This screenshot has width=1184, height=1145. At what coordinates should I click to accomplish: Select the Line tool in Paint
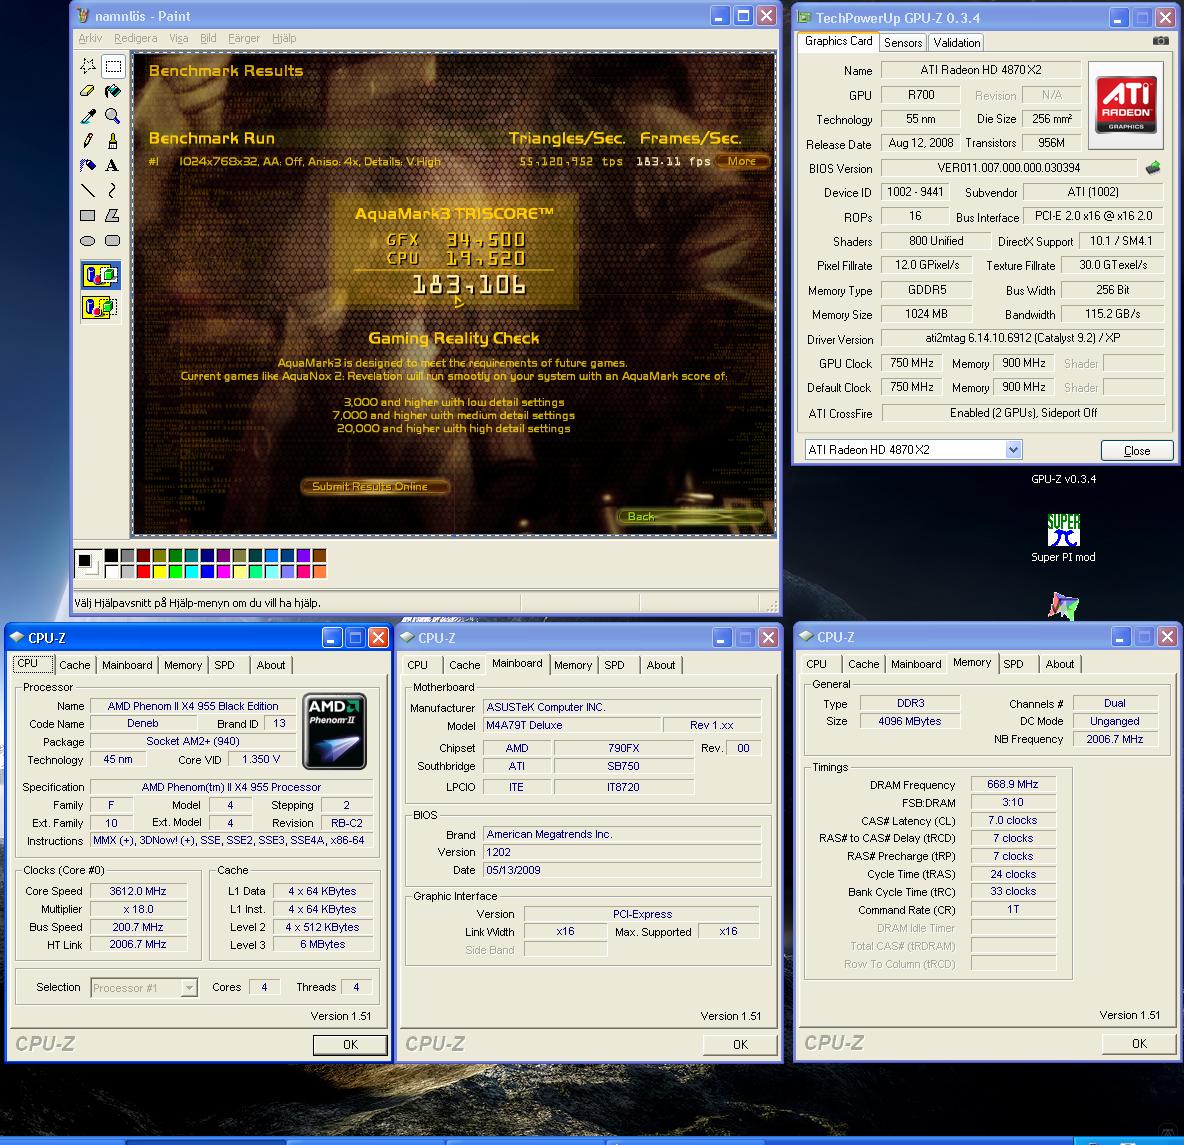88,190
